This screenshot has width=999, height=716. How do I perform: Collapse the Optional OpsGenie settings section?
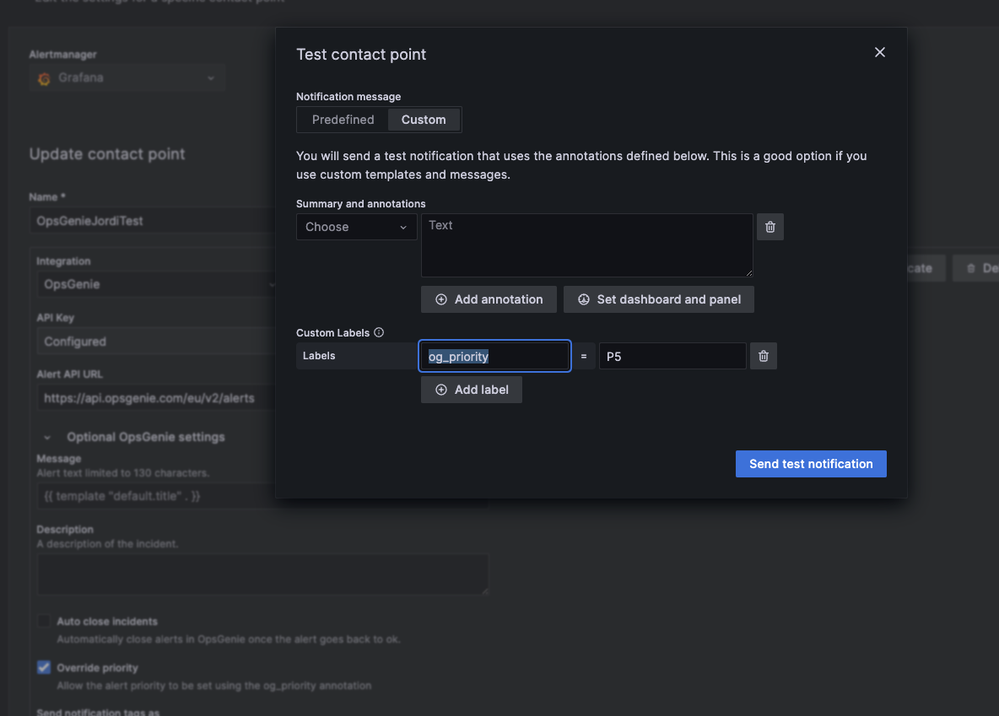pyautogui.click(x=46, y=436)
